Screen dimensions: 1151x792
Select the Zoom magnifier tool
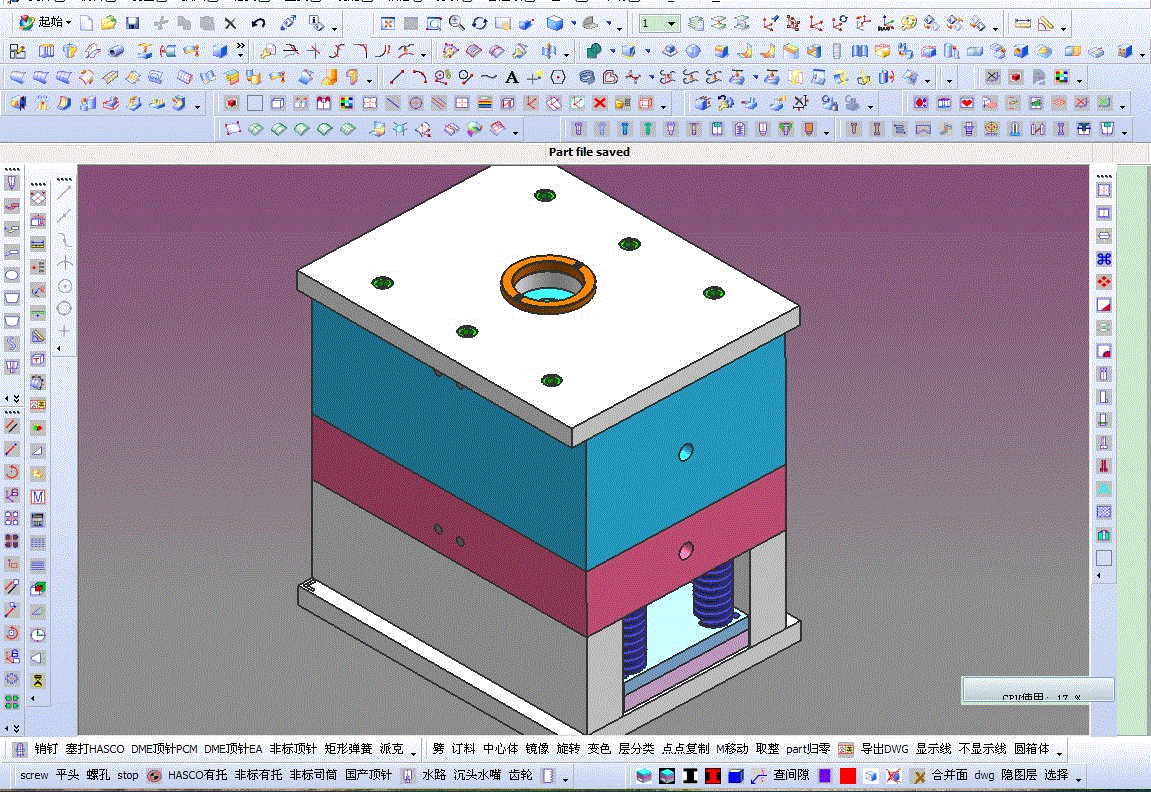tap(457, 23)
